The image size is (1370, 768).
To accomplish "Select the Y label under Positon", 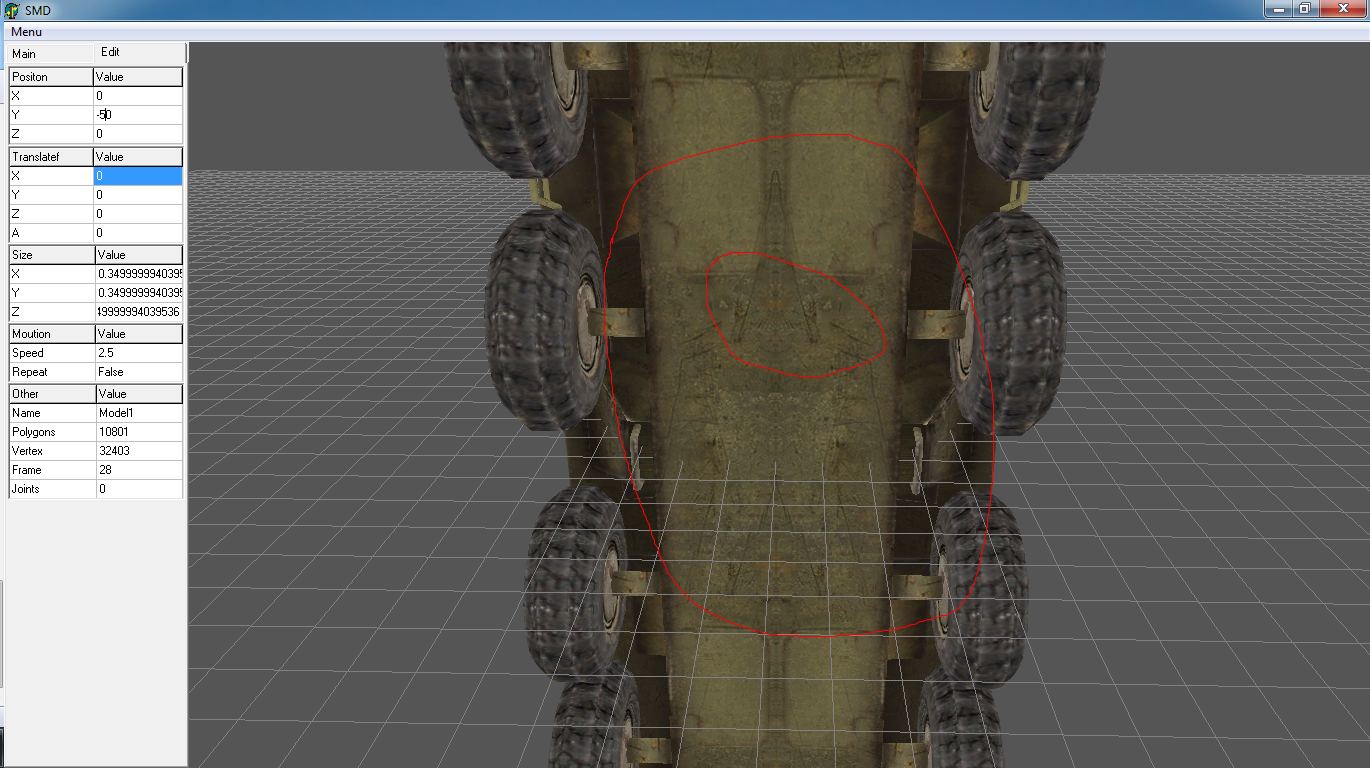I will (51, 115).
